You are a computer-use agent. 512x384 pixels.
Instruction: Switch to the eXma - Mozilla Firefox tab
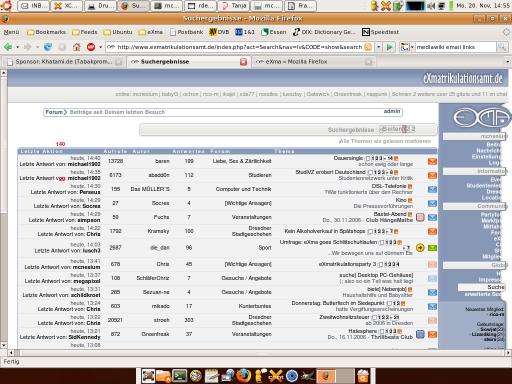coord(313,62)
